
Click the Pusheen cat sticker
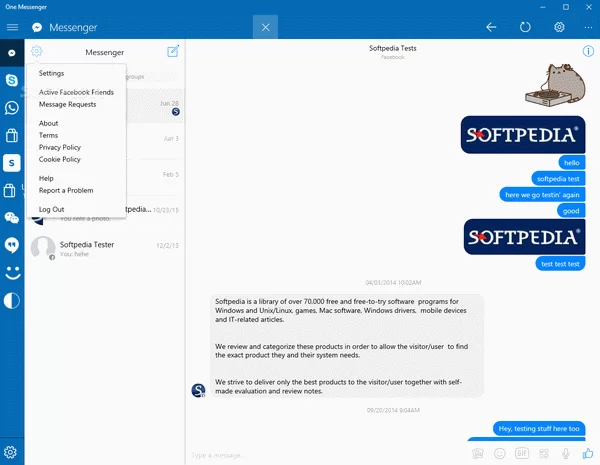tap(555, 85)
